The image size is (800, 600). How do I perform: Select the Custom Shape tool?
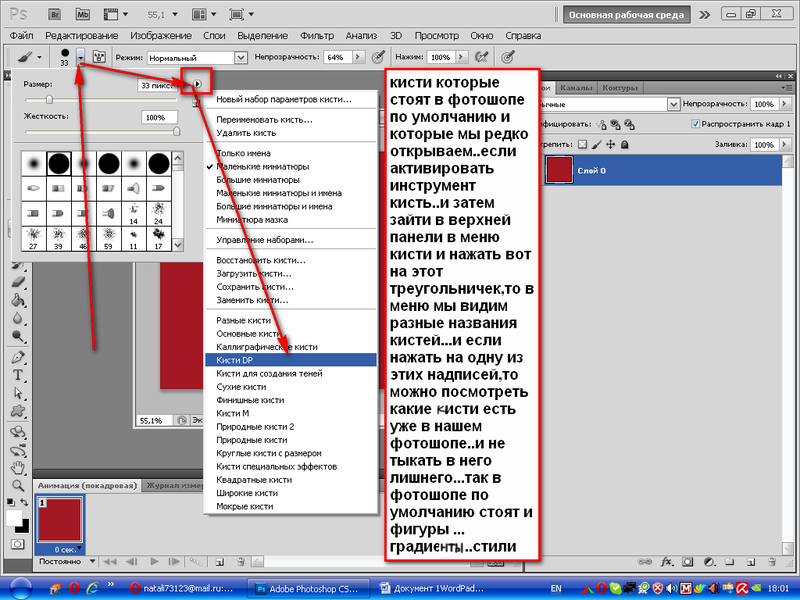click(x=18, y=411)
